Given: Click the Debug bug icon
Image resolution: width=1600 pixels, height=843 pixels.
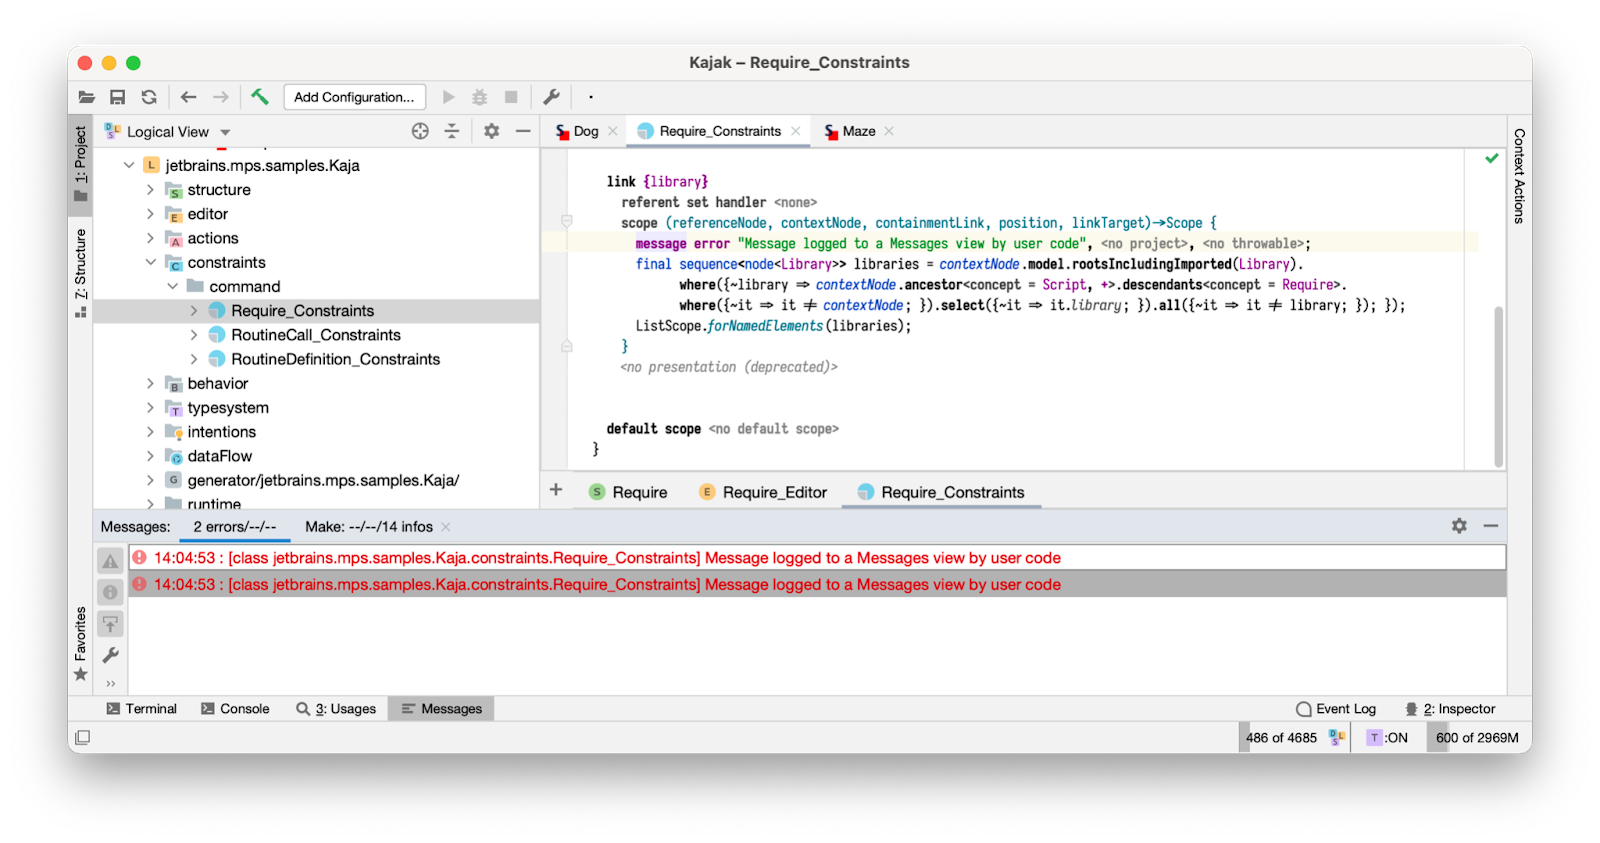Looking at the screenshot, I should pyautogui.click(x=480, y=97).
